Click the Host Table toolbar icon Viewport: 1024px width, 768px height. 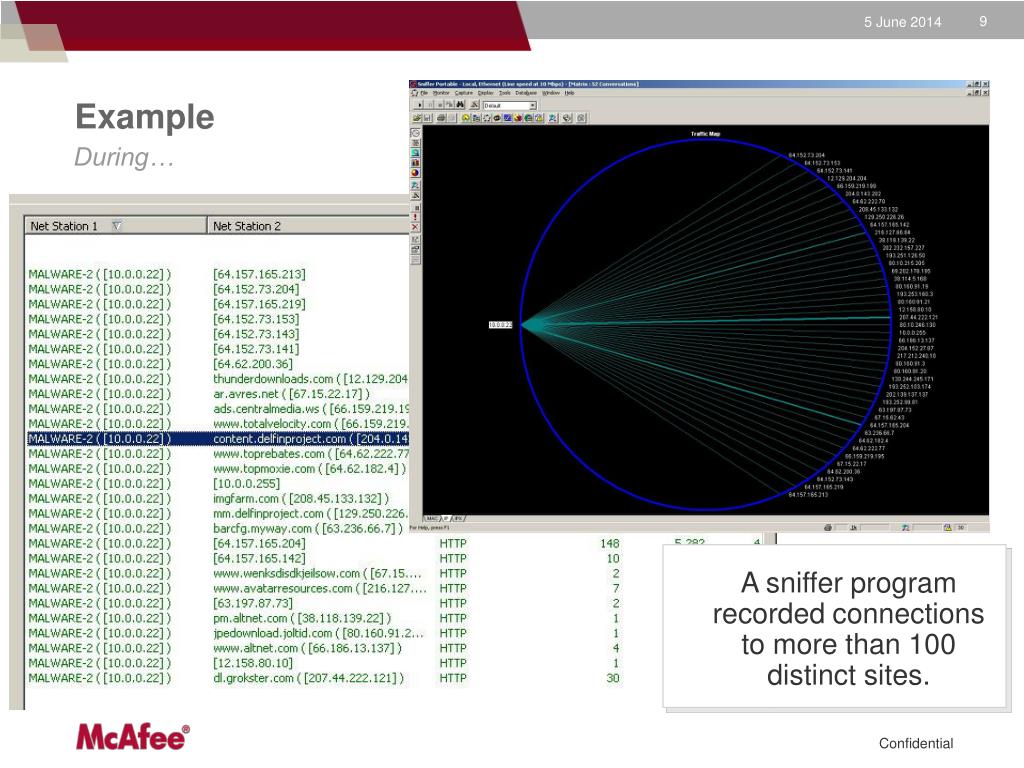click(476, 118)
